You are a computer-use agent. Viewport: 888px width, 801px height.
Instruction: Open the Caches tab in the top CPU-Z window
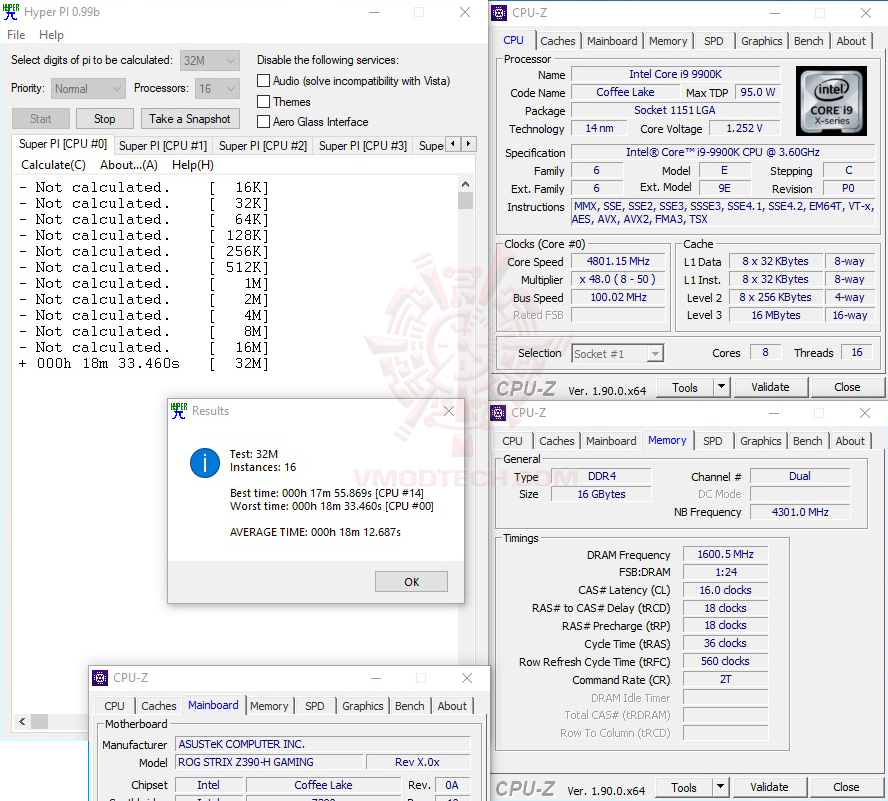(x=557, y=41)
